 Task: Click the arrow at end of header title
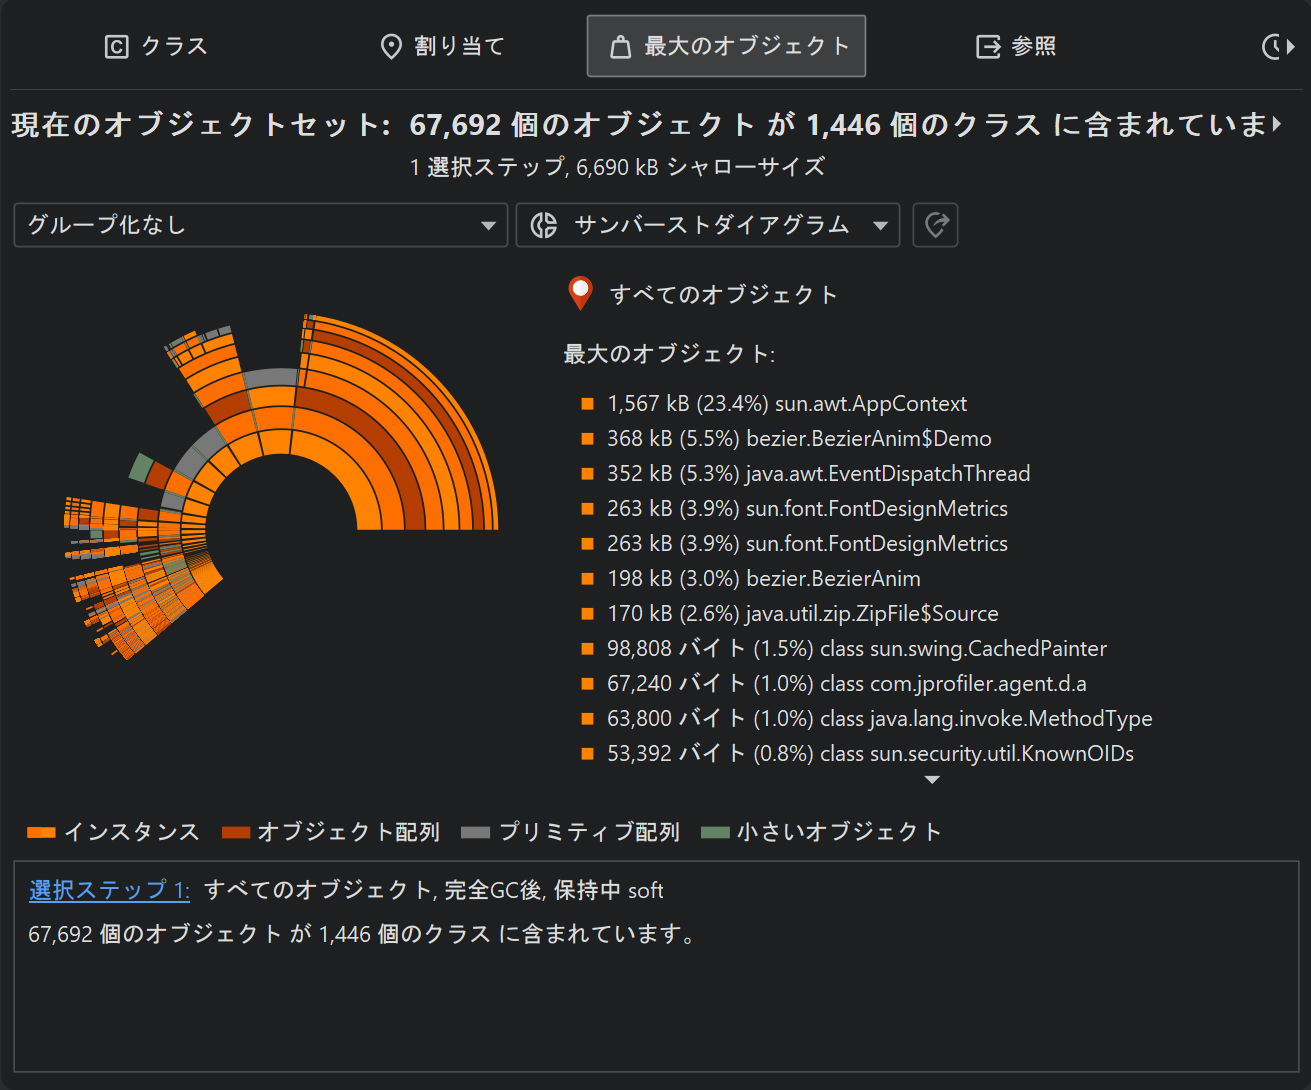[x=1277, y=124]
